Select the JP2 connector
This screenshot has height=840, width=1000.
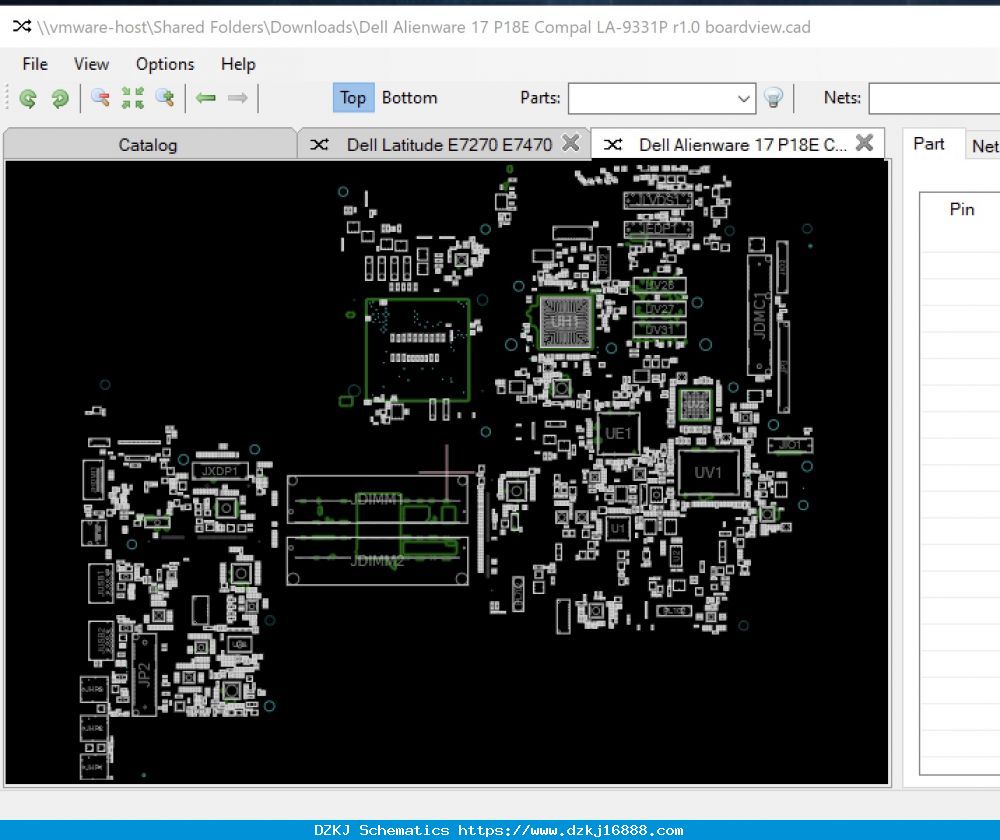coord(144,674)
